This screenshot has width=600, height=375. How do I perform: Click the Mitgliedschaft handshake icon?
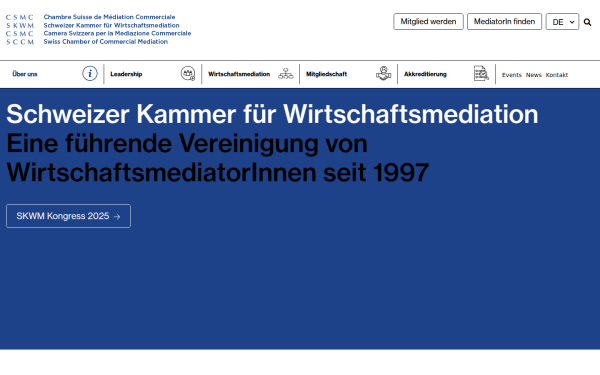pos(383,73)
